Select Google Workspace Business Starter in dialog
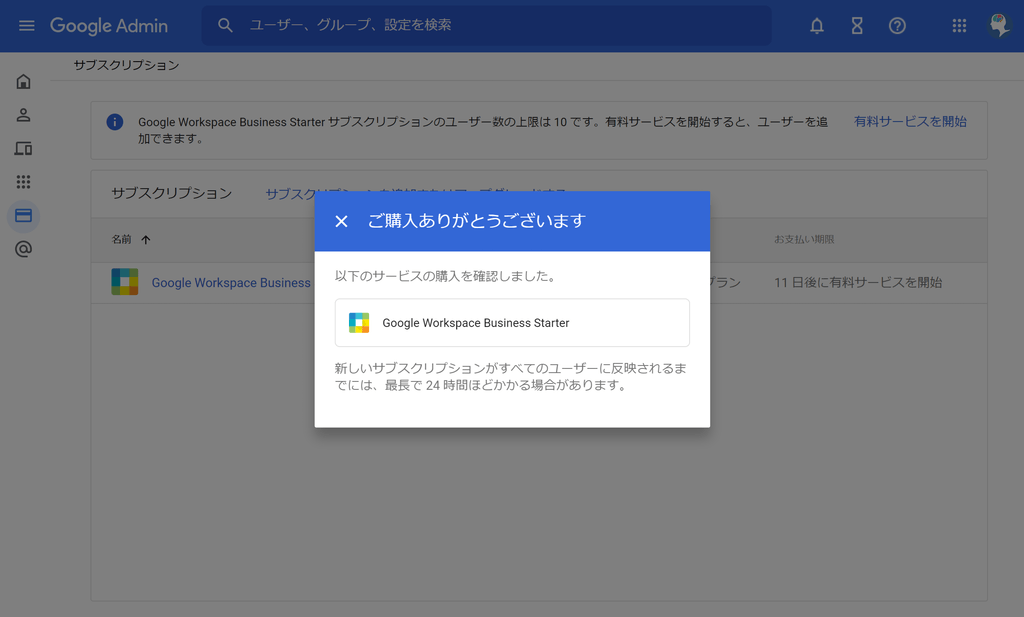 click(512, 323)
